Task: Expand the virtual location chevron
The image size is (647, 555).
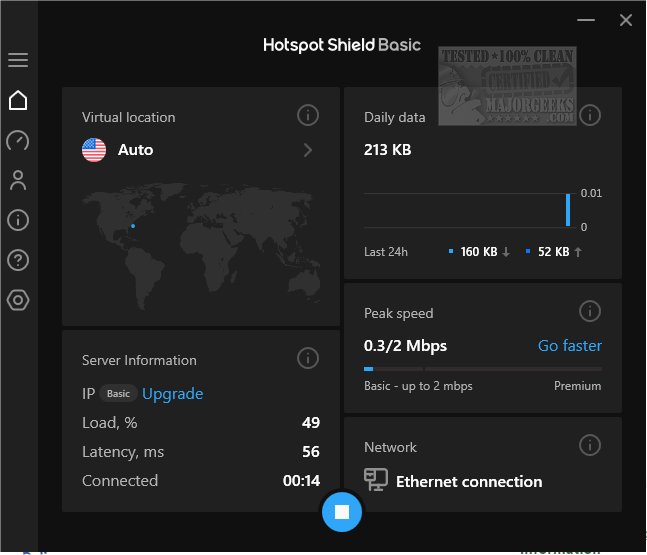Action: coord(308,150)
